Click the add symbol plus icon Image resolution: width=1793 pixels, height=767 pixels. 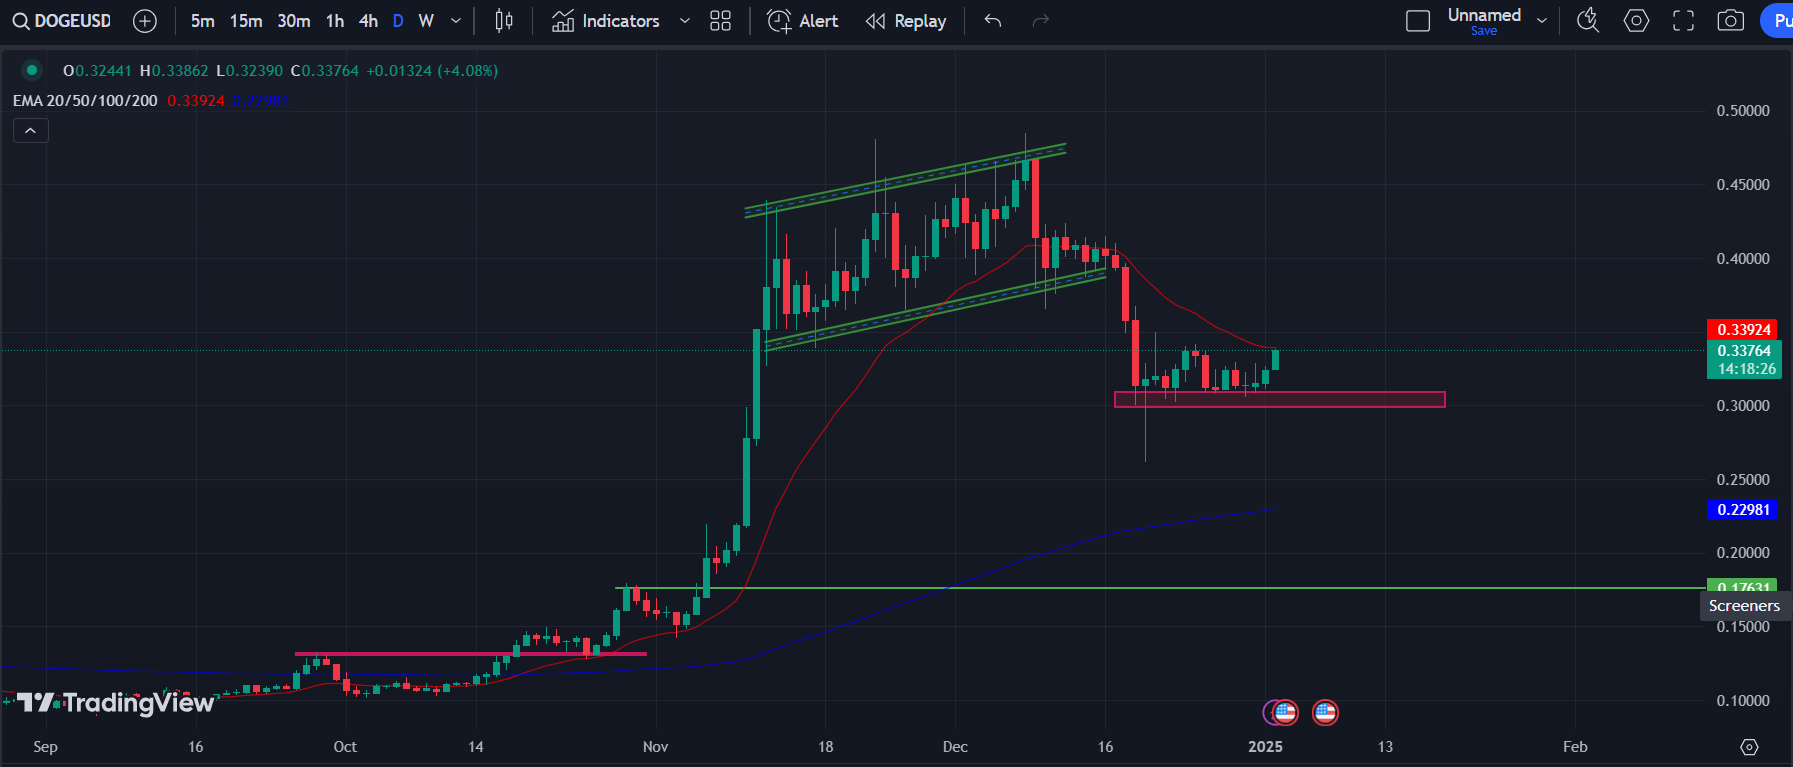pos(145,21)
